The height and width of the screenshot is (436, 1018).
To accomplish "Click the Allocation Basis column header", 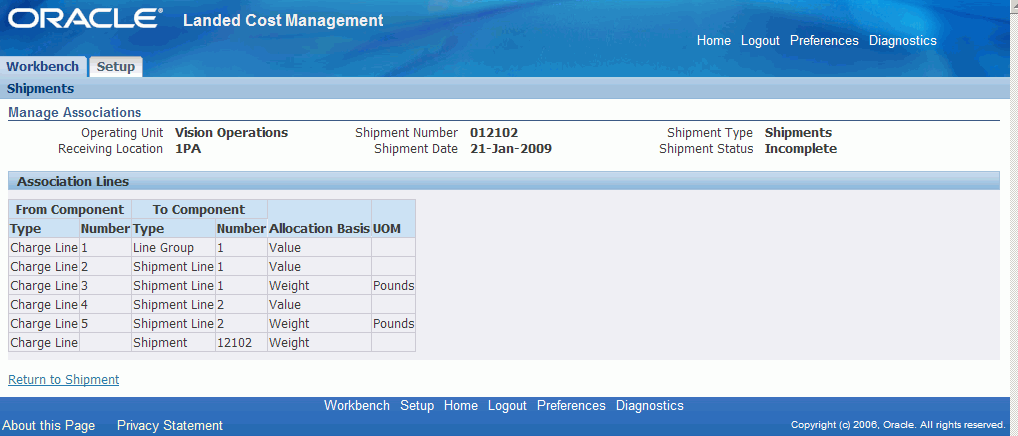I will [319, 229].
